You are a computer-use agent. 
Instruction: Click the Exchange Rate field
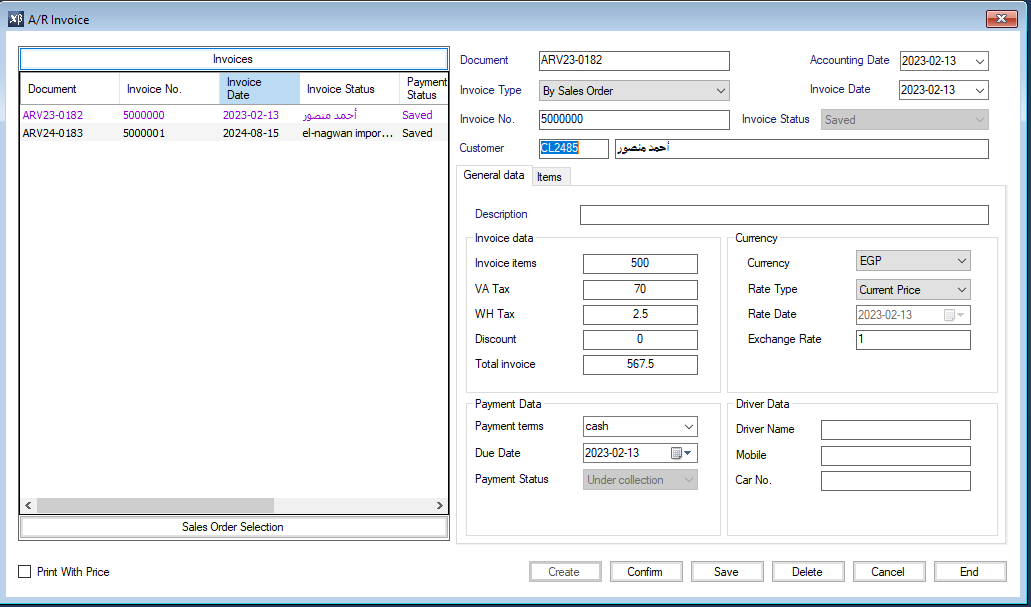point(913,339)
